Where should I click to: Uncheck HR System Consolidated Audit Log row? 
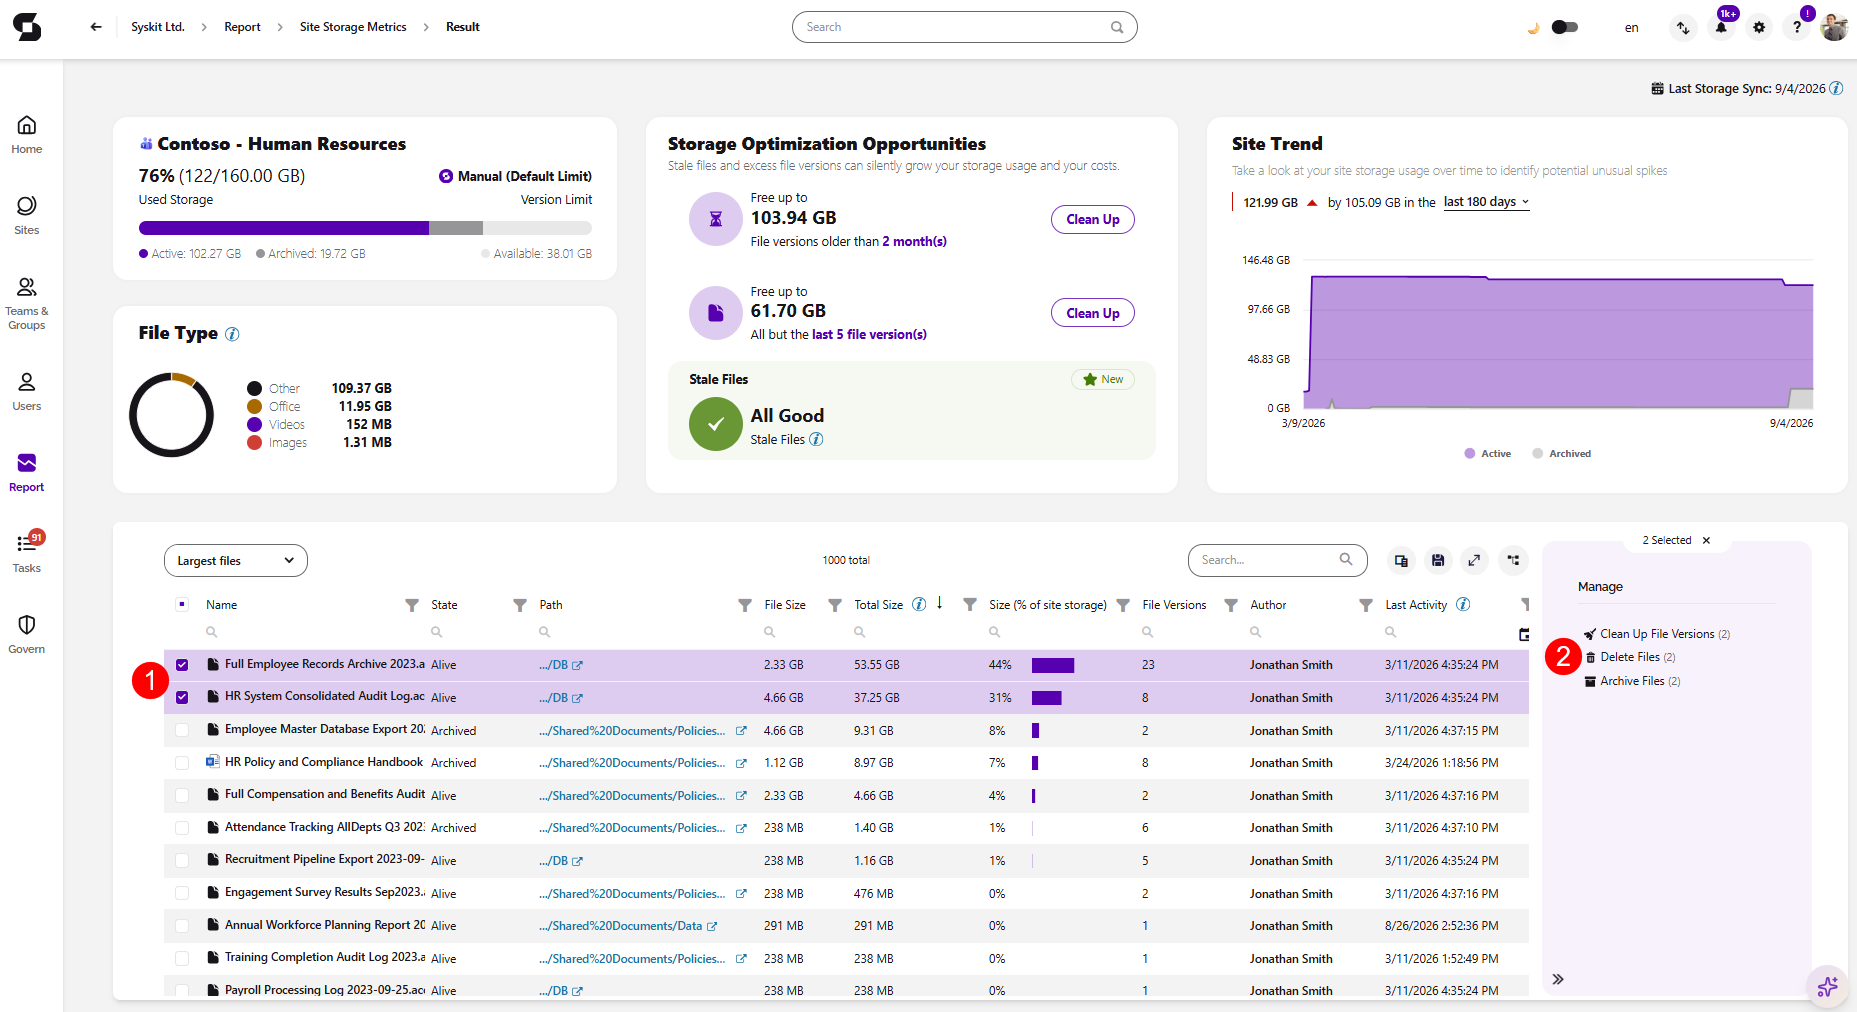pos(182,697)
